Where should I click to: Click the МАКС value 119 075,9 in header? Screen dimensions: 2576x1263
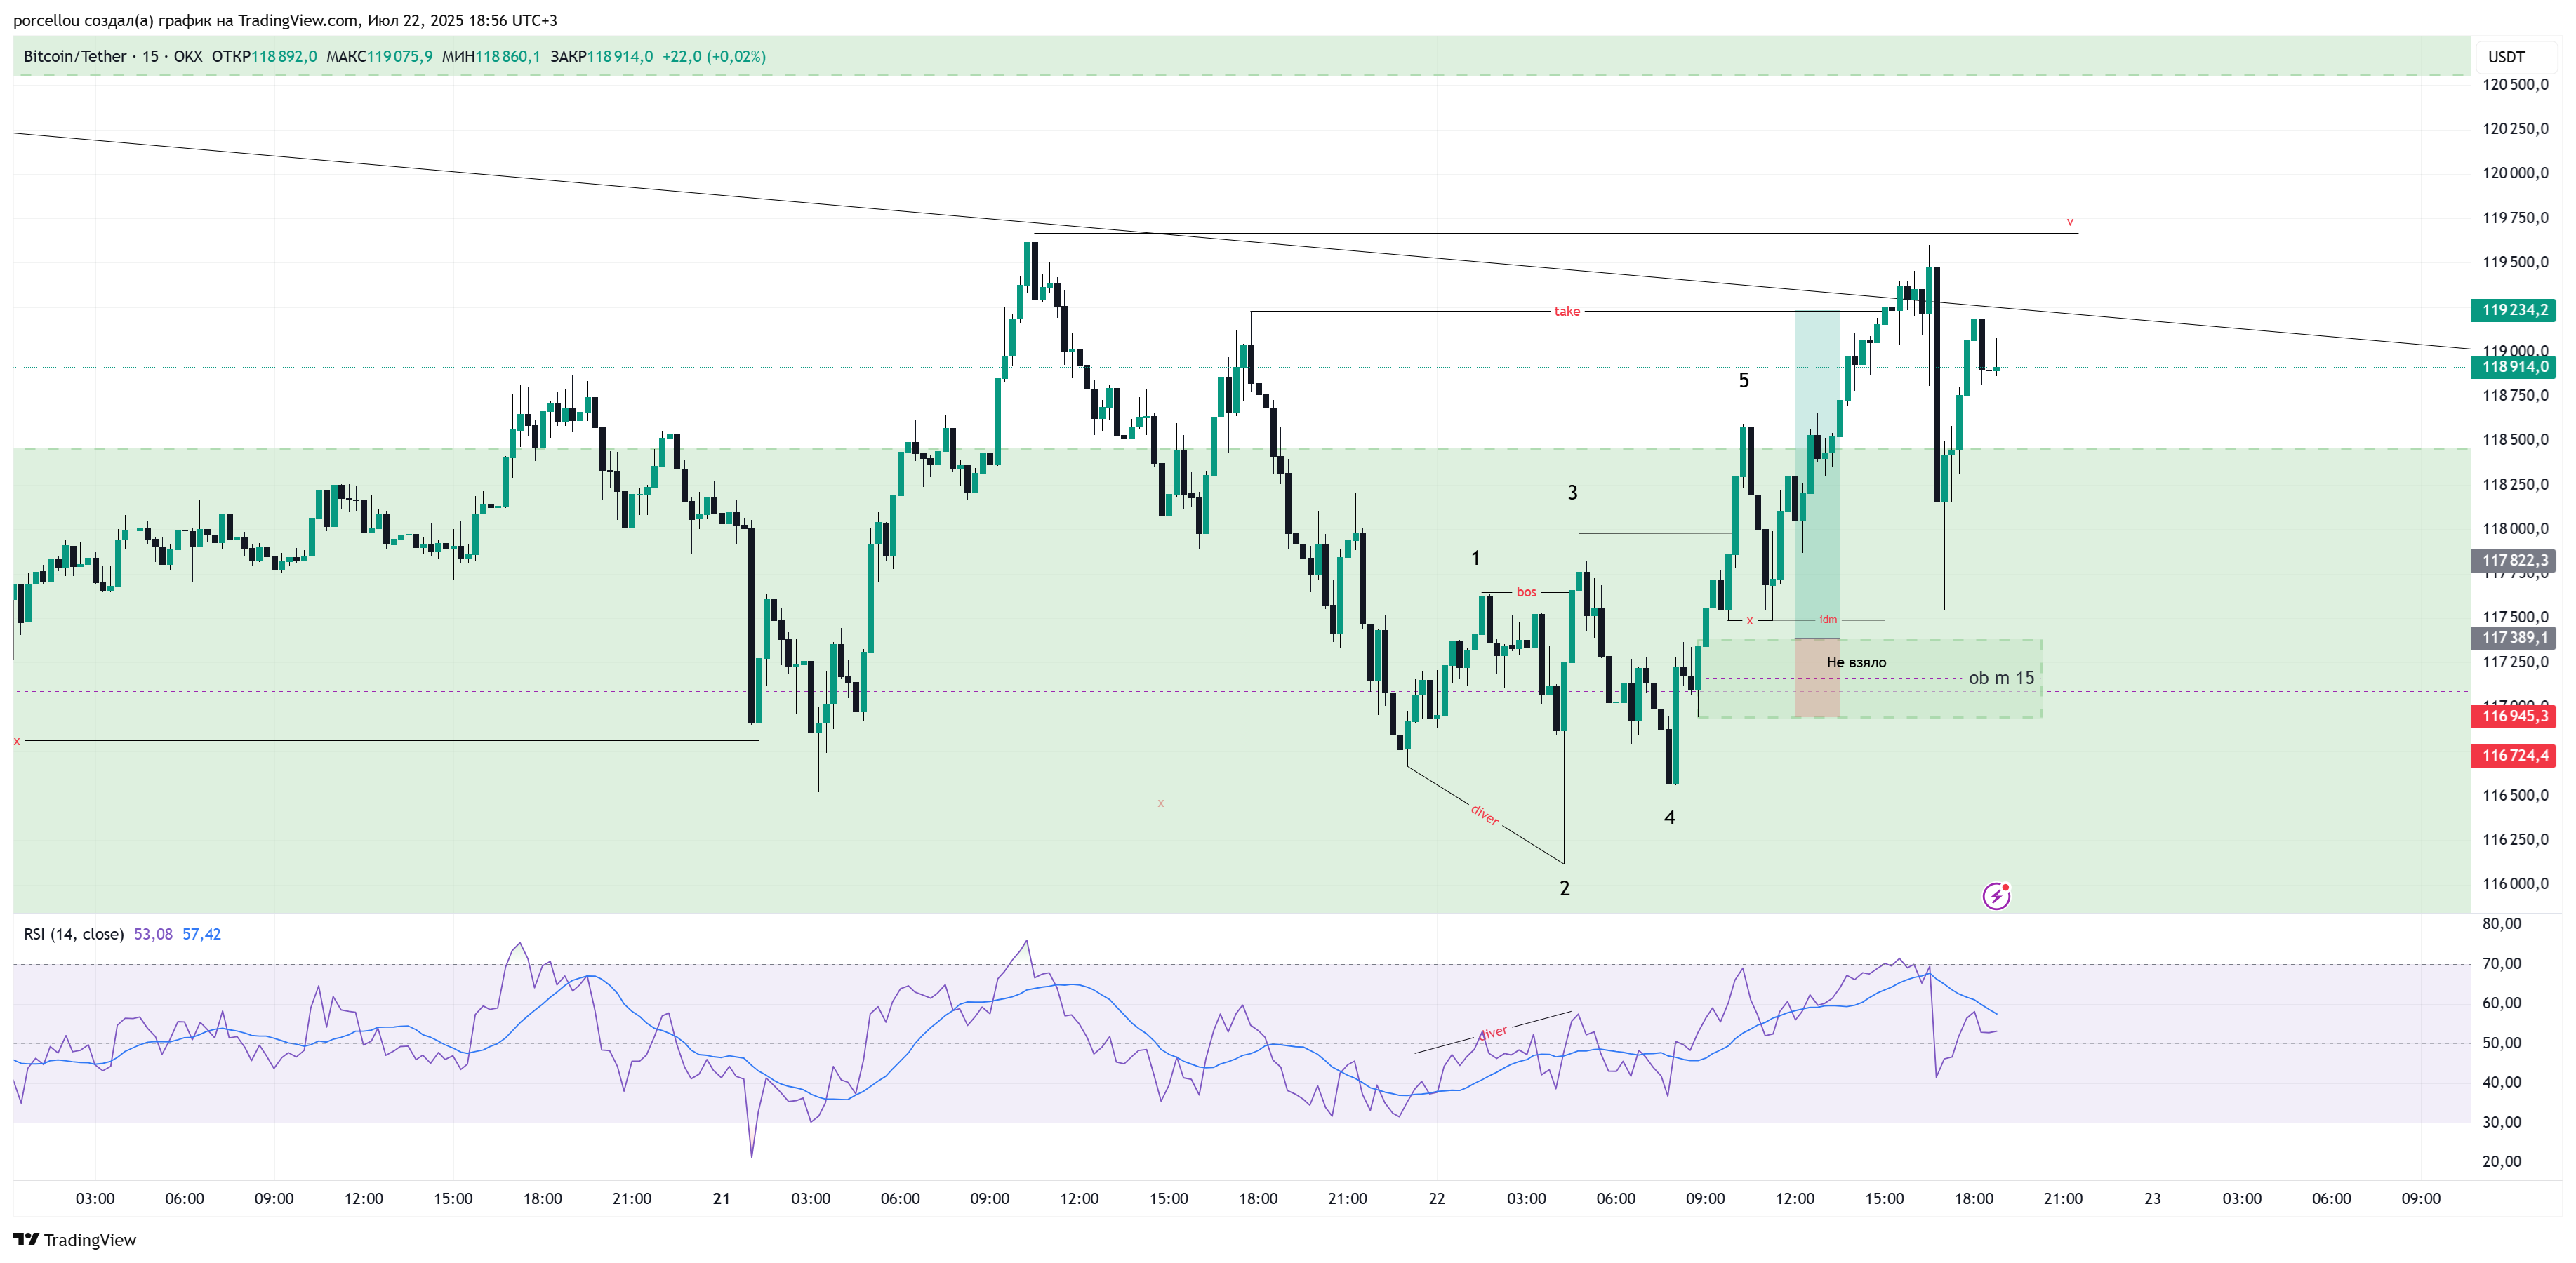pos(400,56)
